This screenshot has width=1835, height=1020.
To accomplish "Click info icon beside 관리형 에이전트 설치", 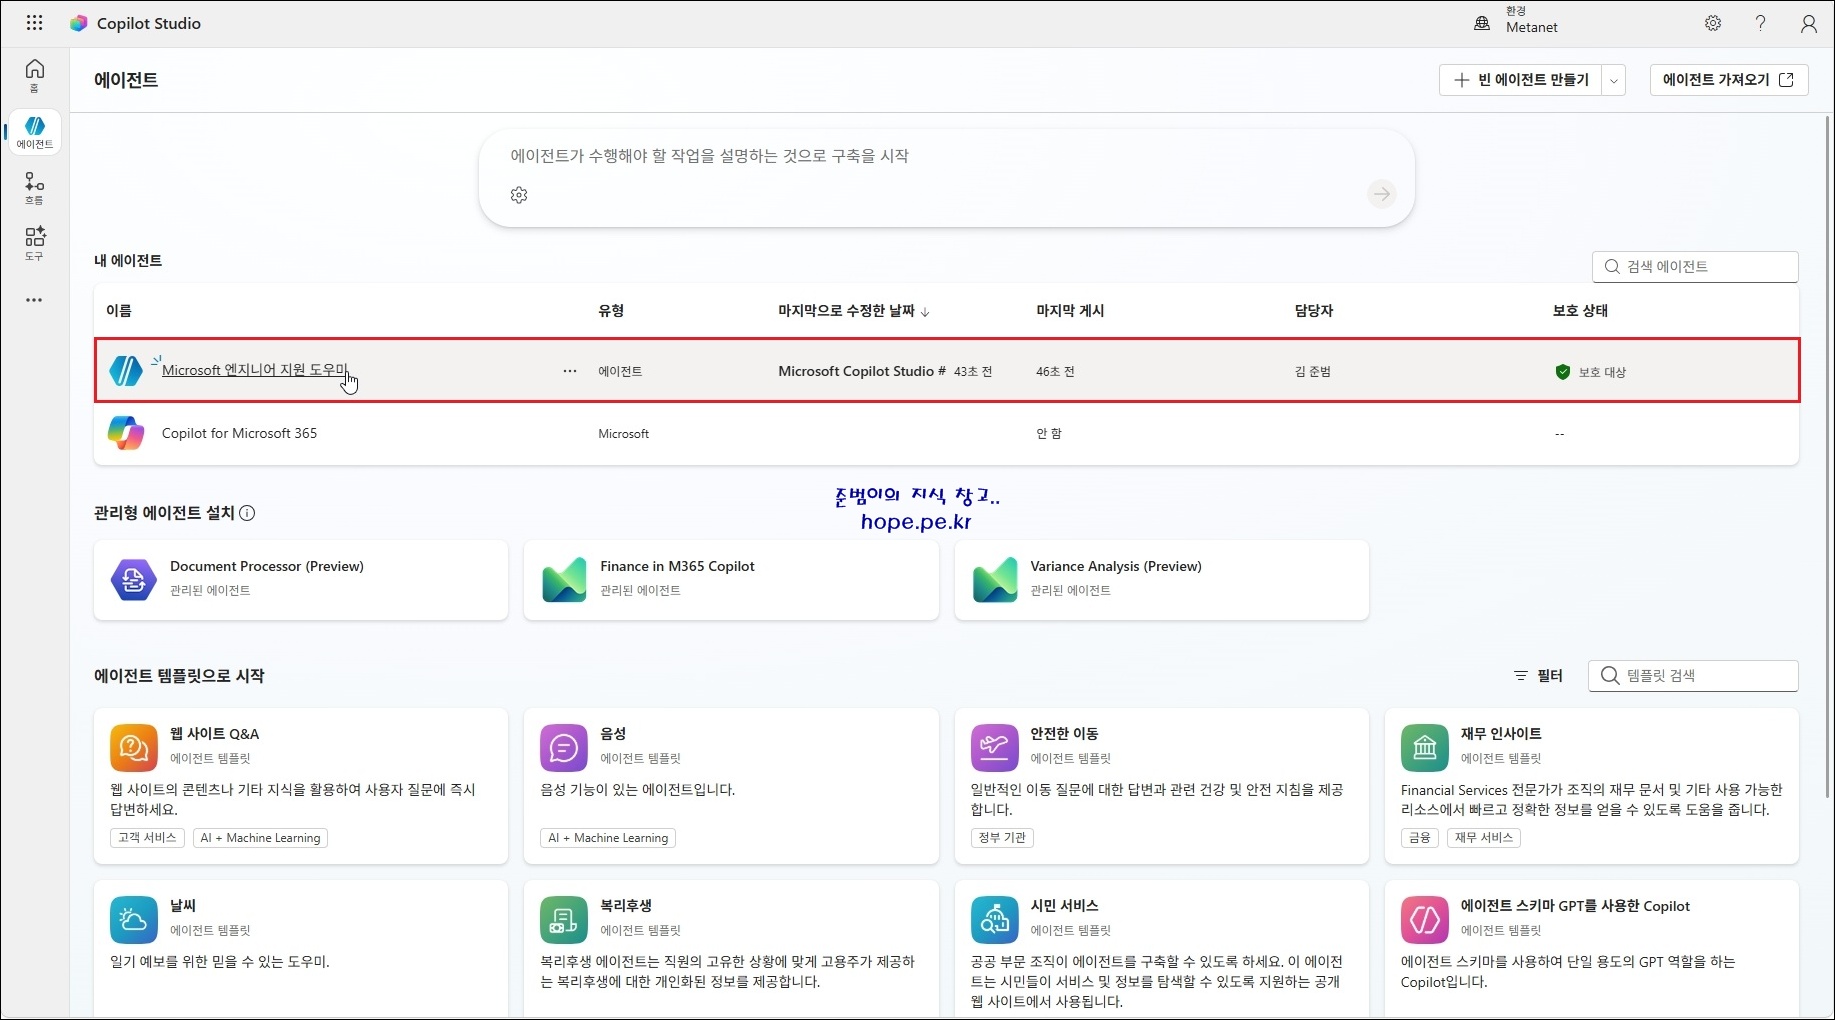I will point(247,513).
